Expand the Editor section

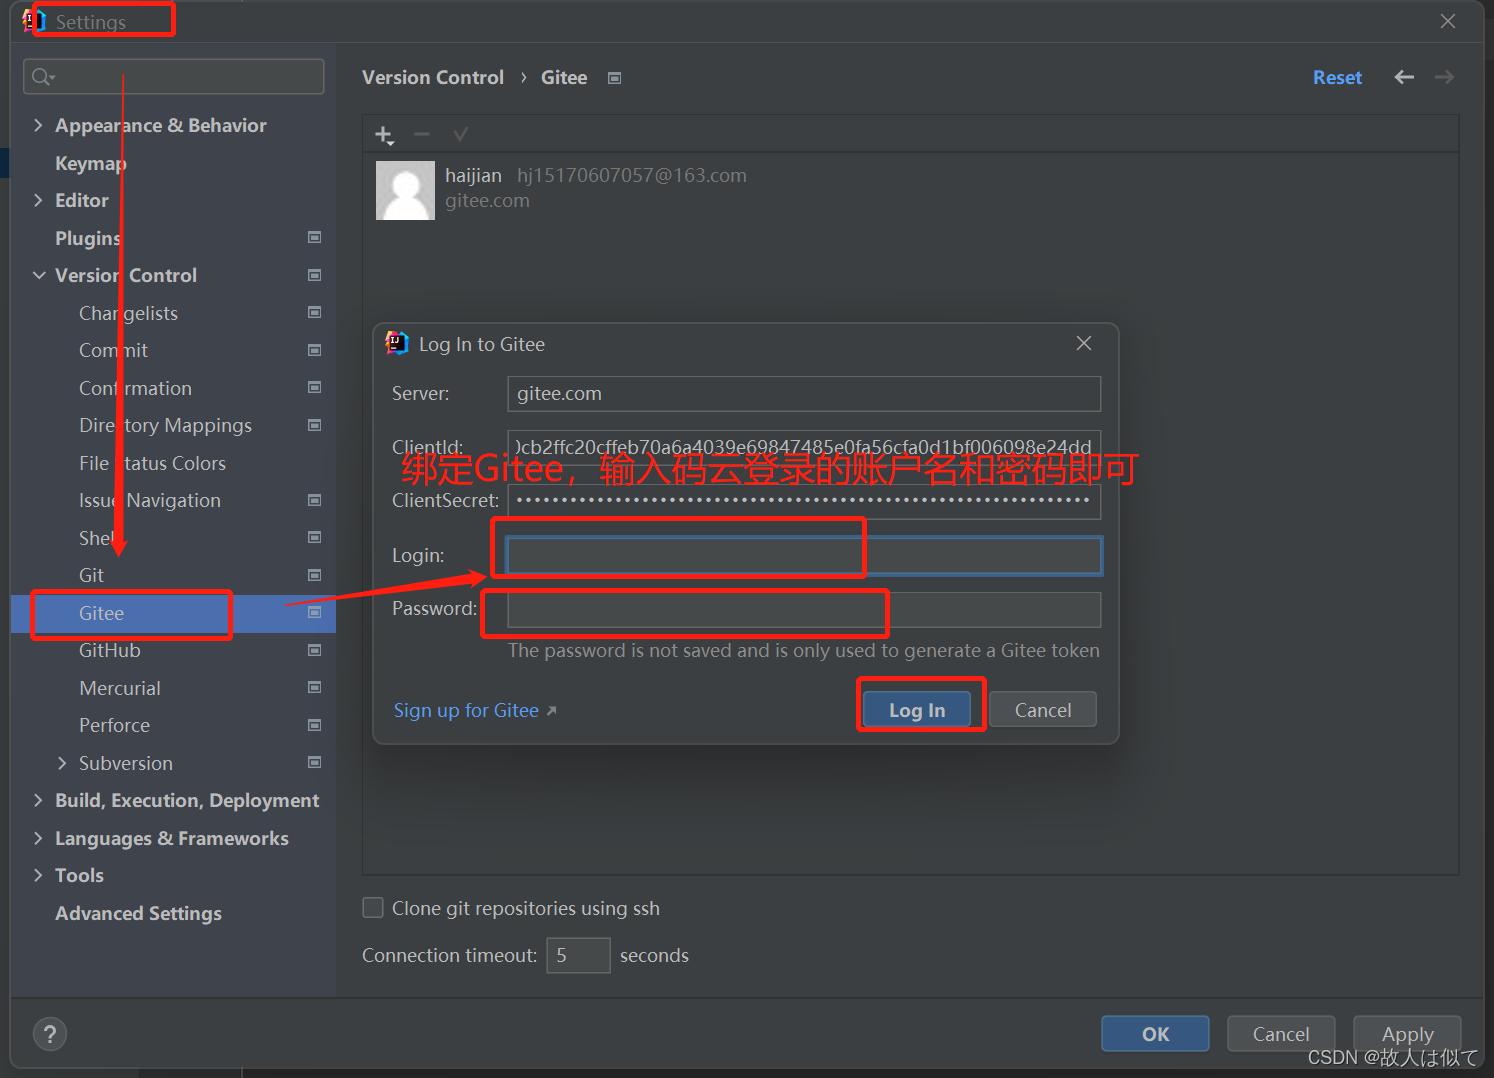click(x=38, y=200)
